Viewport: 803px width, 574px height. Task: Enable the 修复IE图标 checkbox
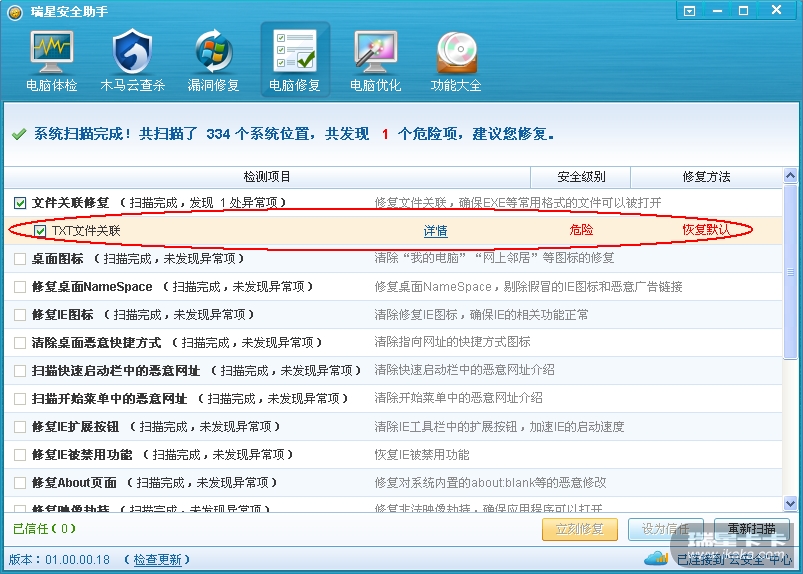click(x=20, y=315)
